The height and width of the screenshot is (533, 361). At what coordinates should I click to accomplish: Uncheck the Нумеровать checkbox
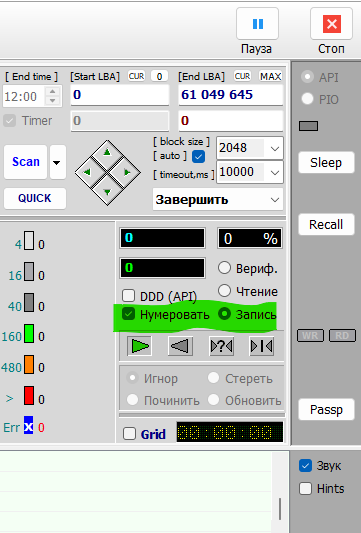(x=128, y=314)
